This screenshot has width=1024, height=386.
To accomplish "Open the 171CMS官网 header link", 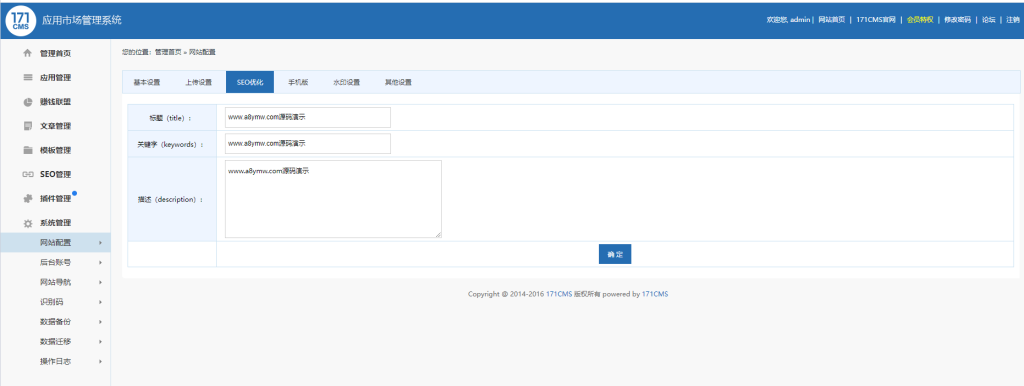I will [875, 20].
